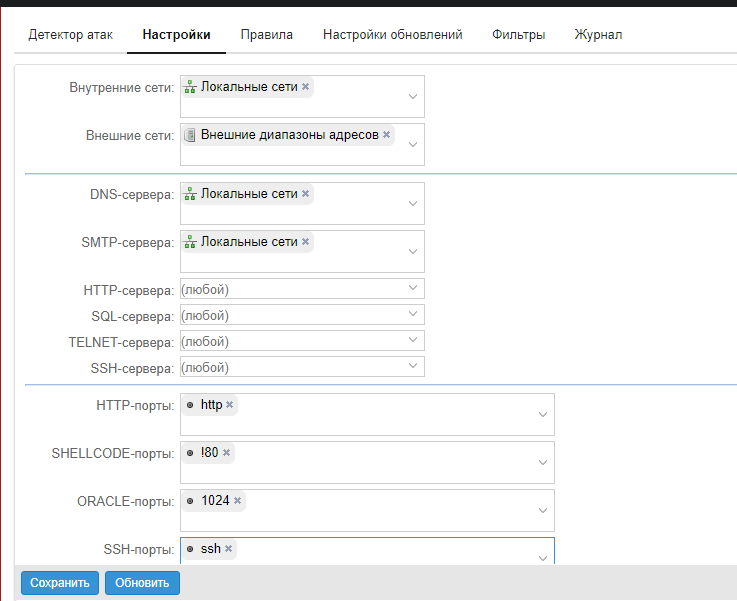The width and height of the screenshot is (737, 601).
Task: Remove http tag from HTTP-порты
Action: (x=229, y=405)
